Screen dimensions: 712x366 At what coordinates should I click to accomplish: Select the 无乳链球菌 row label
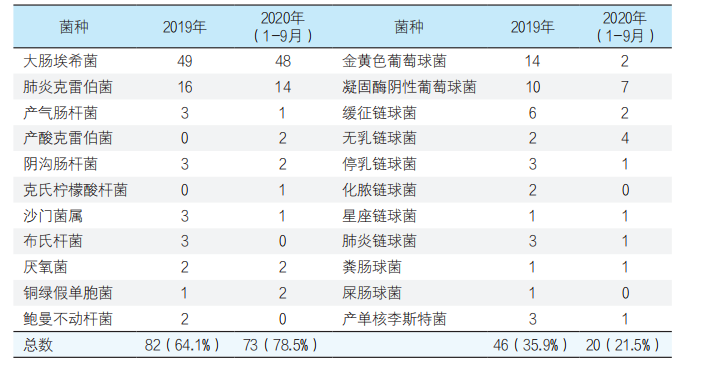[379, 138]
